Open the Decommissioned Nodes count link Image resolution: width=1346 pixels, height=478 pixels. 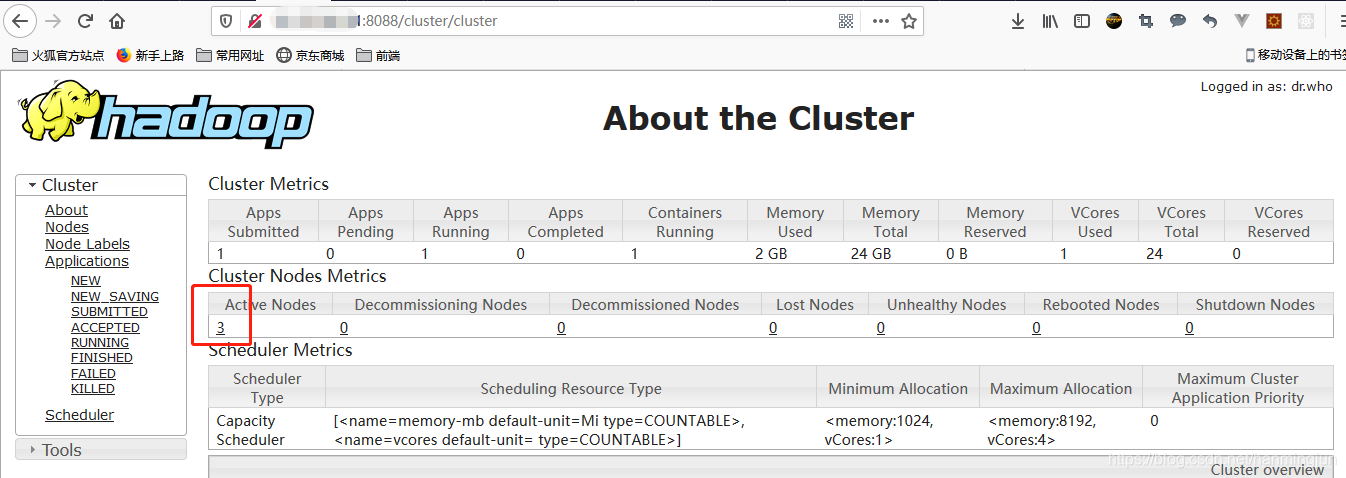[561, 327]
